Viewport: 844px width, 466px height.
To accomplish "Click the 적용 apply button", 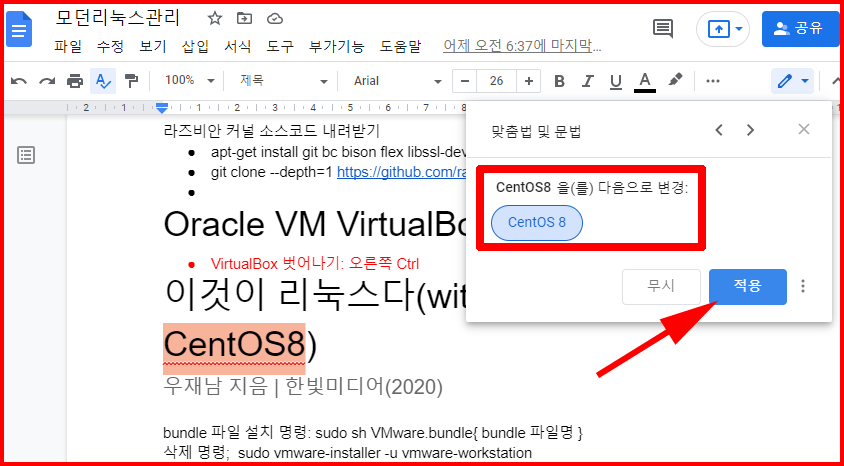I will (x=748, y=287).
